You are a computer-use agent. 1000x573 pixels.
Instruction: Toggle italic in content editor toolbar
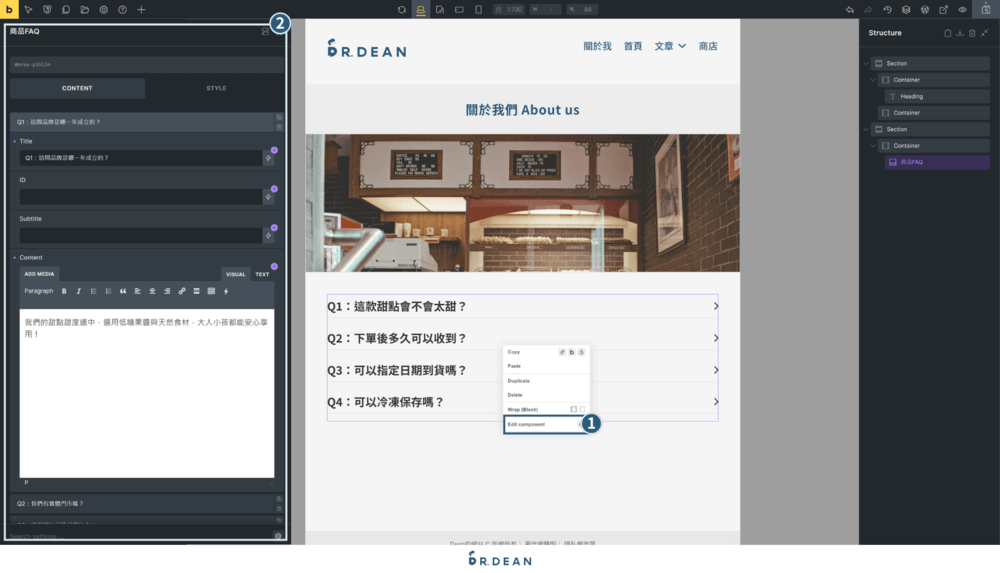point(78,291)
